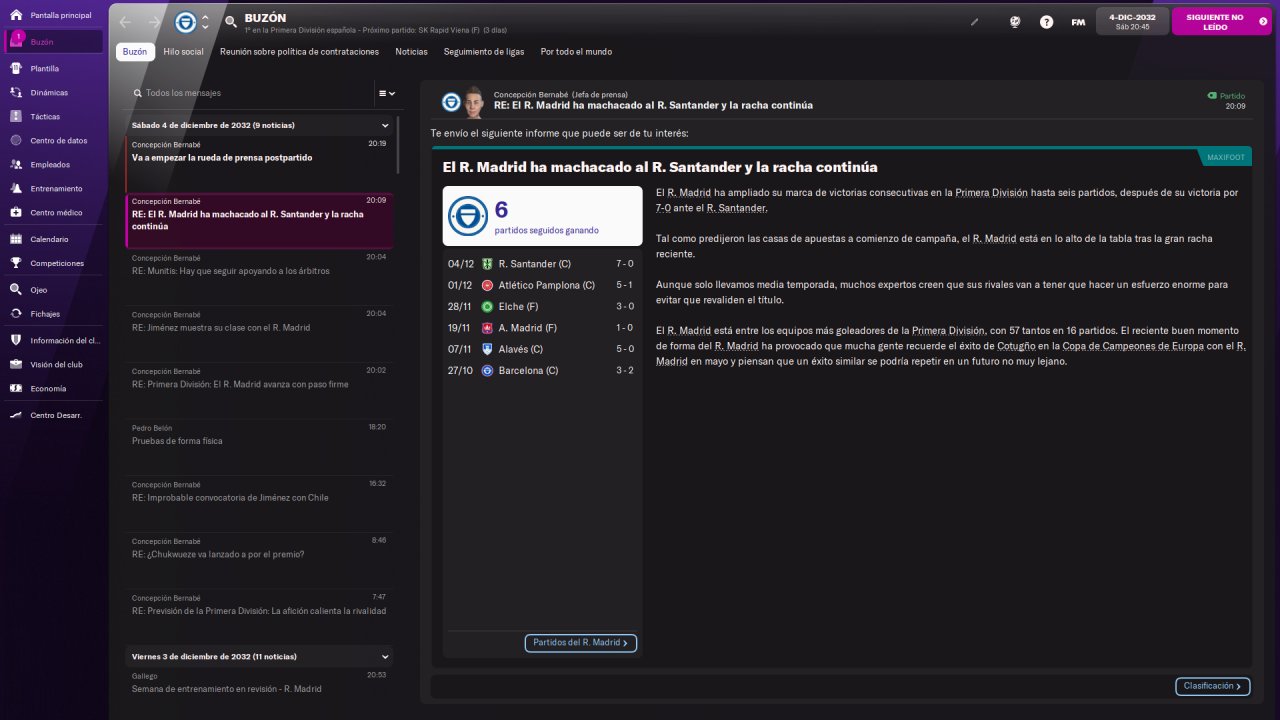Click Concepción Bernabé's portrait photo

click(x=475, y=101)
